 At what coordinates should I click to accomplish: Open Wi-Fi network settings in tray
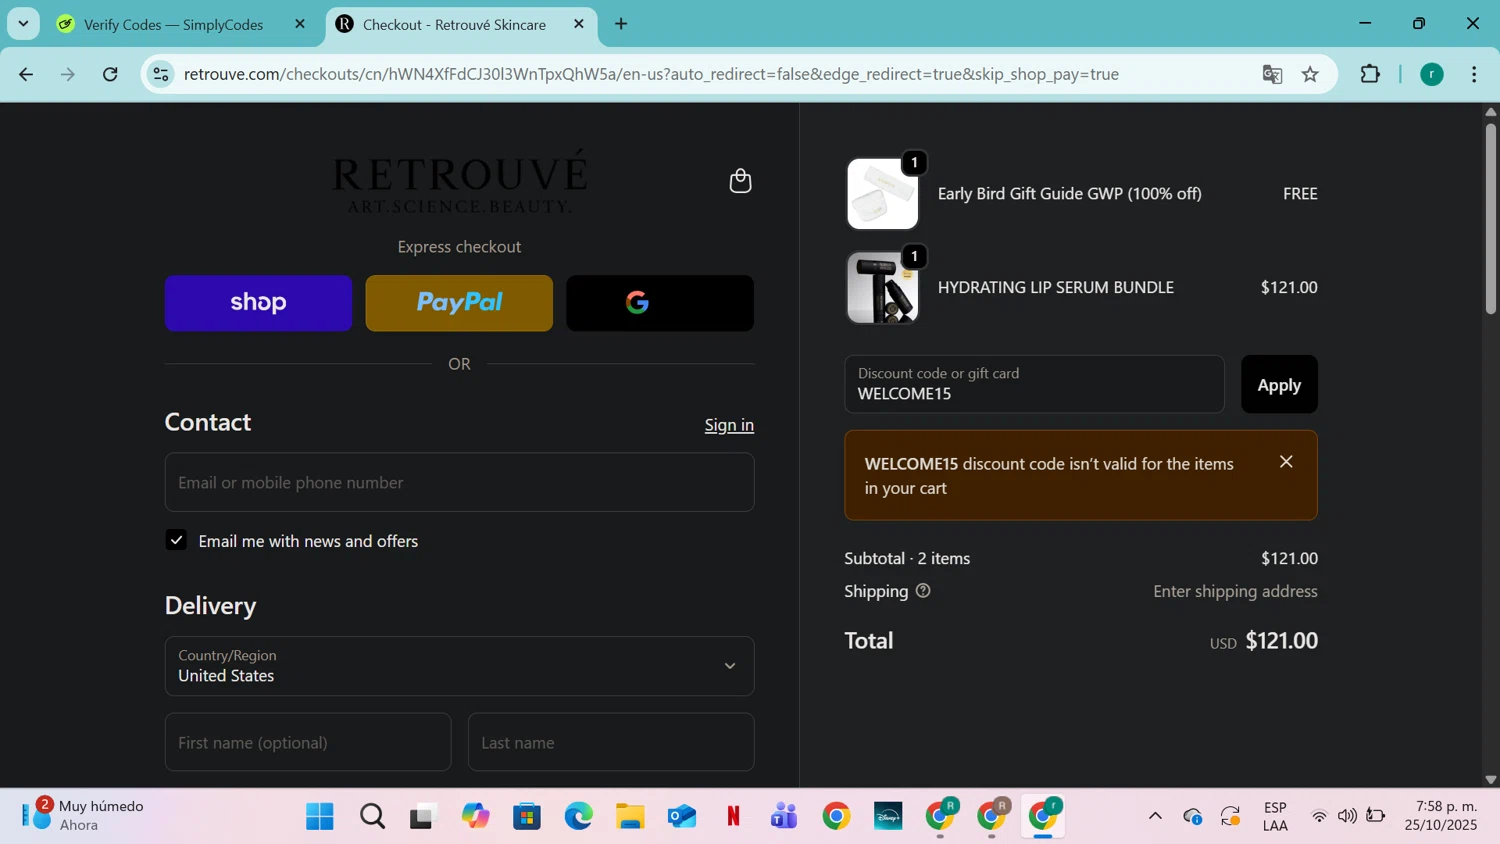click(1319, 816)
